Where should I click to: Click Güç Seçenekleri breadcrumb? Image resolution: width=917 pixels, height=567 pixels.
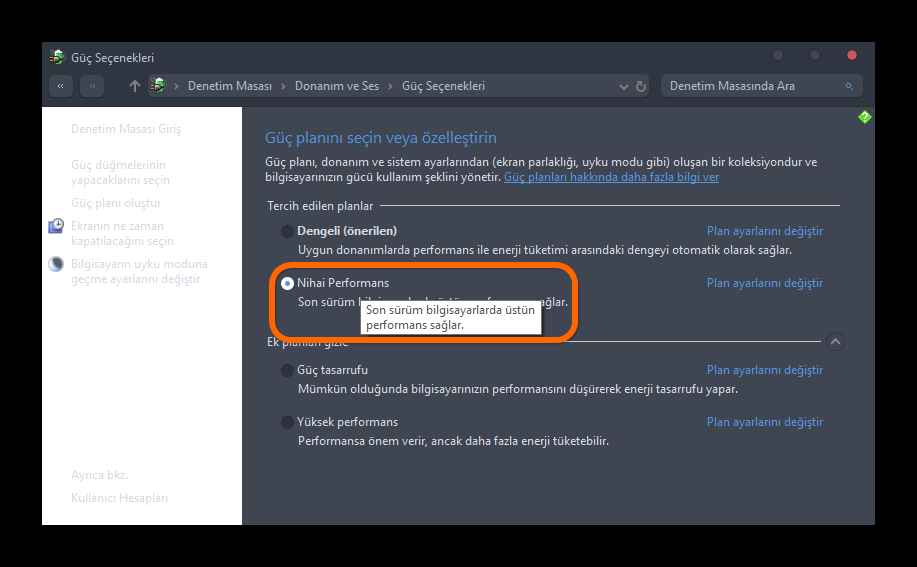click(x=443, y=86)
